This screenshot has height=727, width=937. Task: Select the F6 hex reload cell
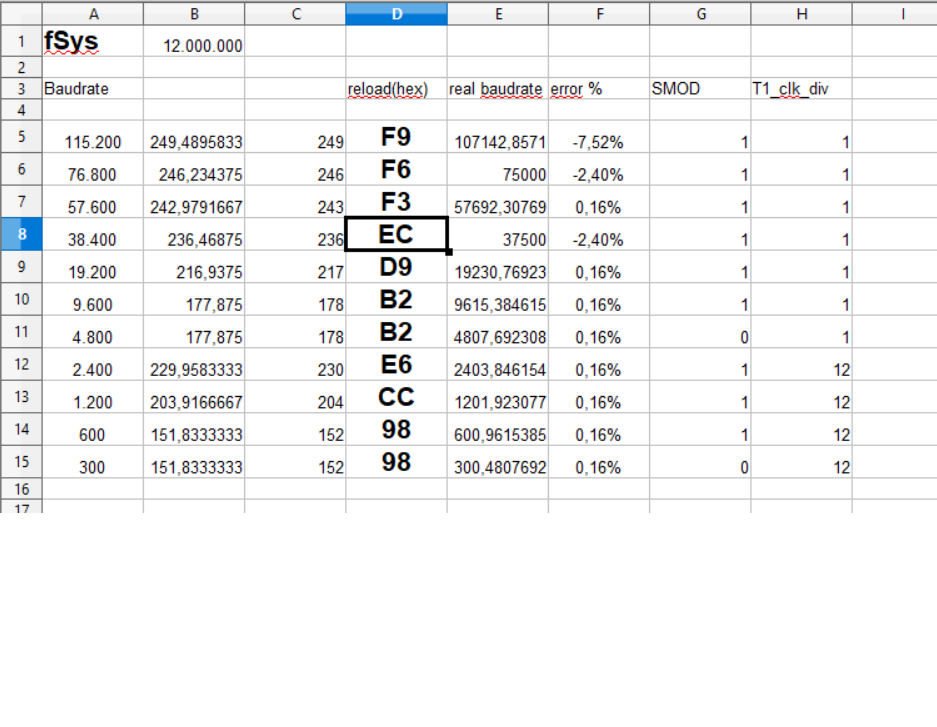396,169
